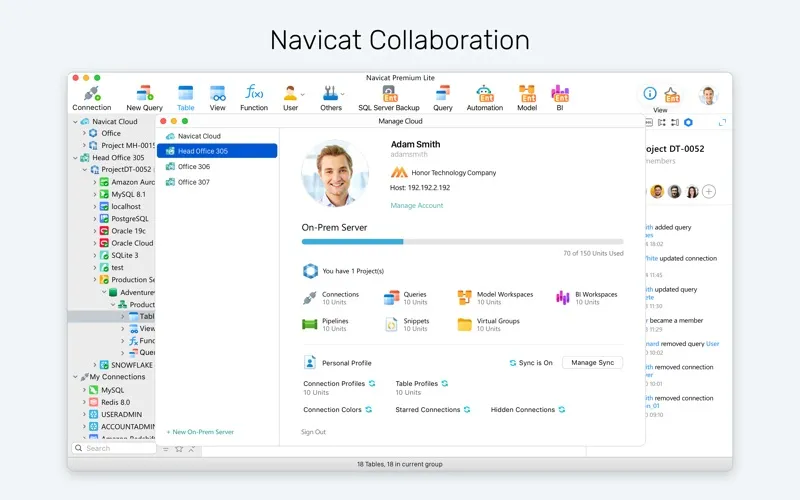
Task: Toggle sync for Connection Colors
Action: pyautogui.click(x=368, y=410)
